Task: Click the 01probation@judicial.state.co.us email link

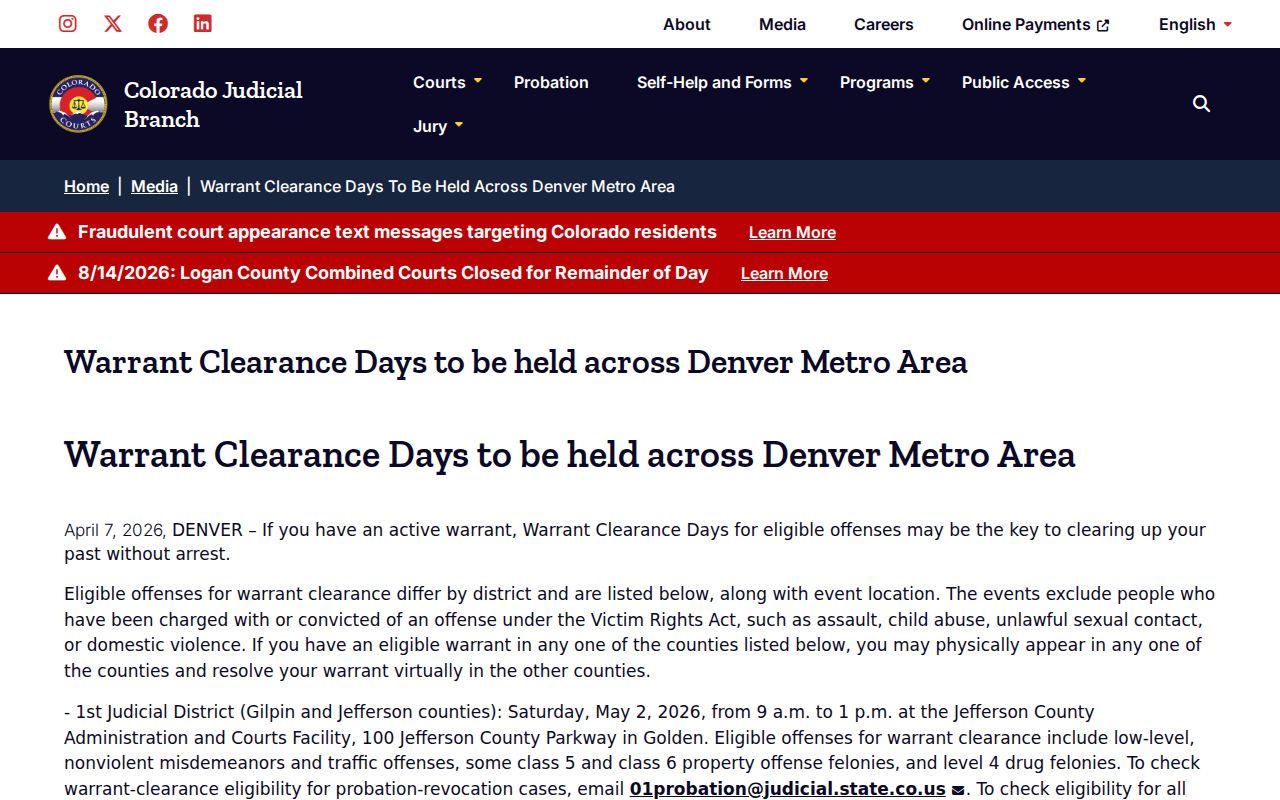Action: [787, 789]
